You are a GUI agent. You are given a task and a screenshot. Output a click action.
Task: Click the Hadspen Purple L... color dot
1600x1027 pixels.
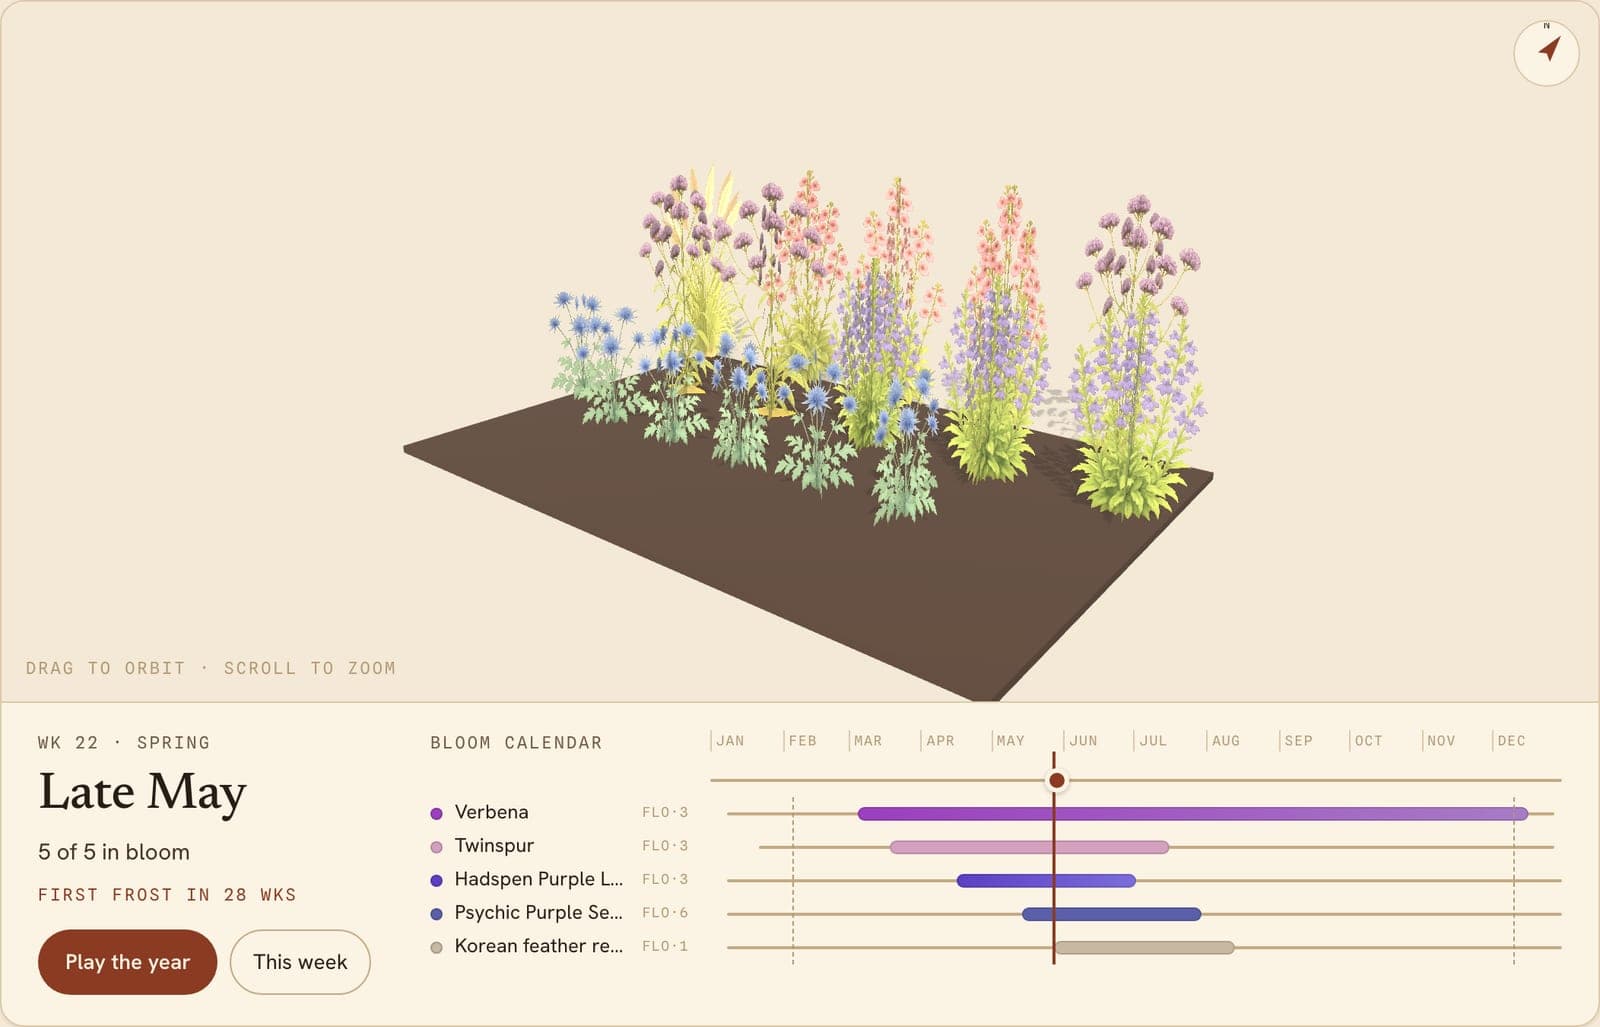436,881
